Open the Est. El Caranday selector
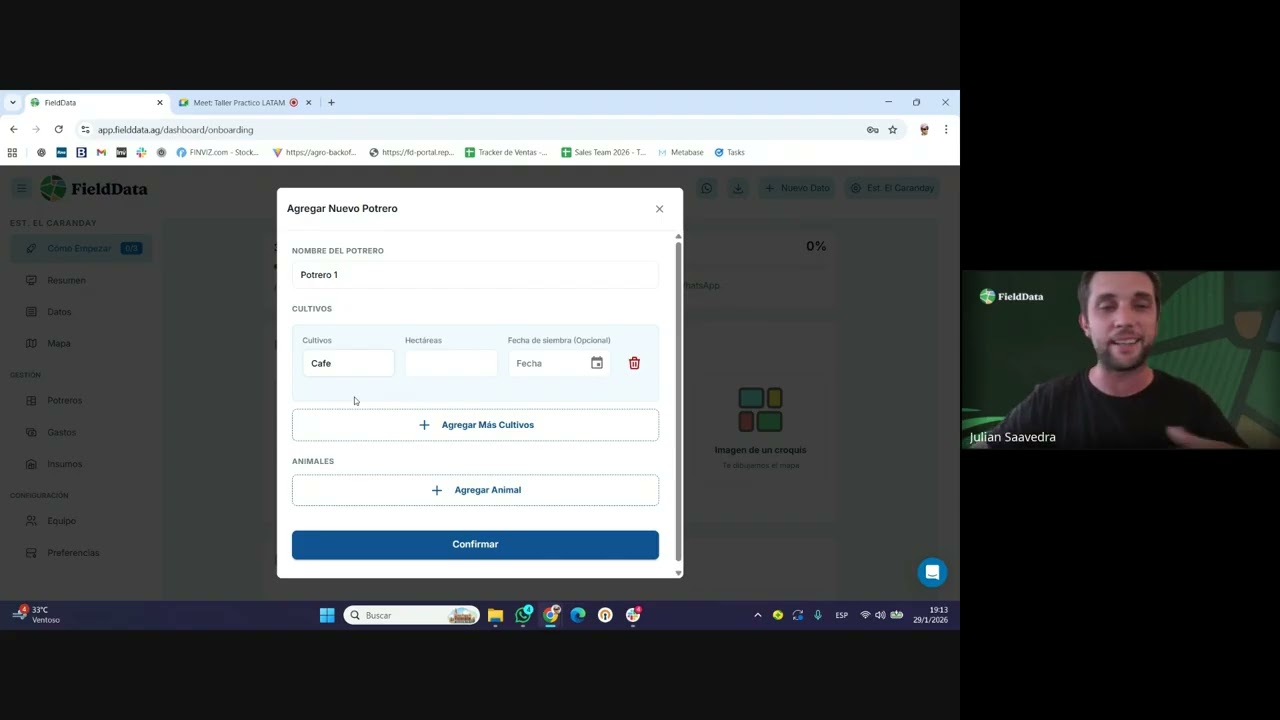 tap(892, 188)
